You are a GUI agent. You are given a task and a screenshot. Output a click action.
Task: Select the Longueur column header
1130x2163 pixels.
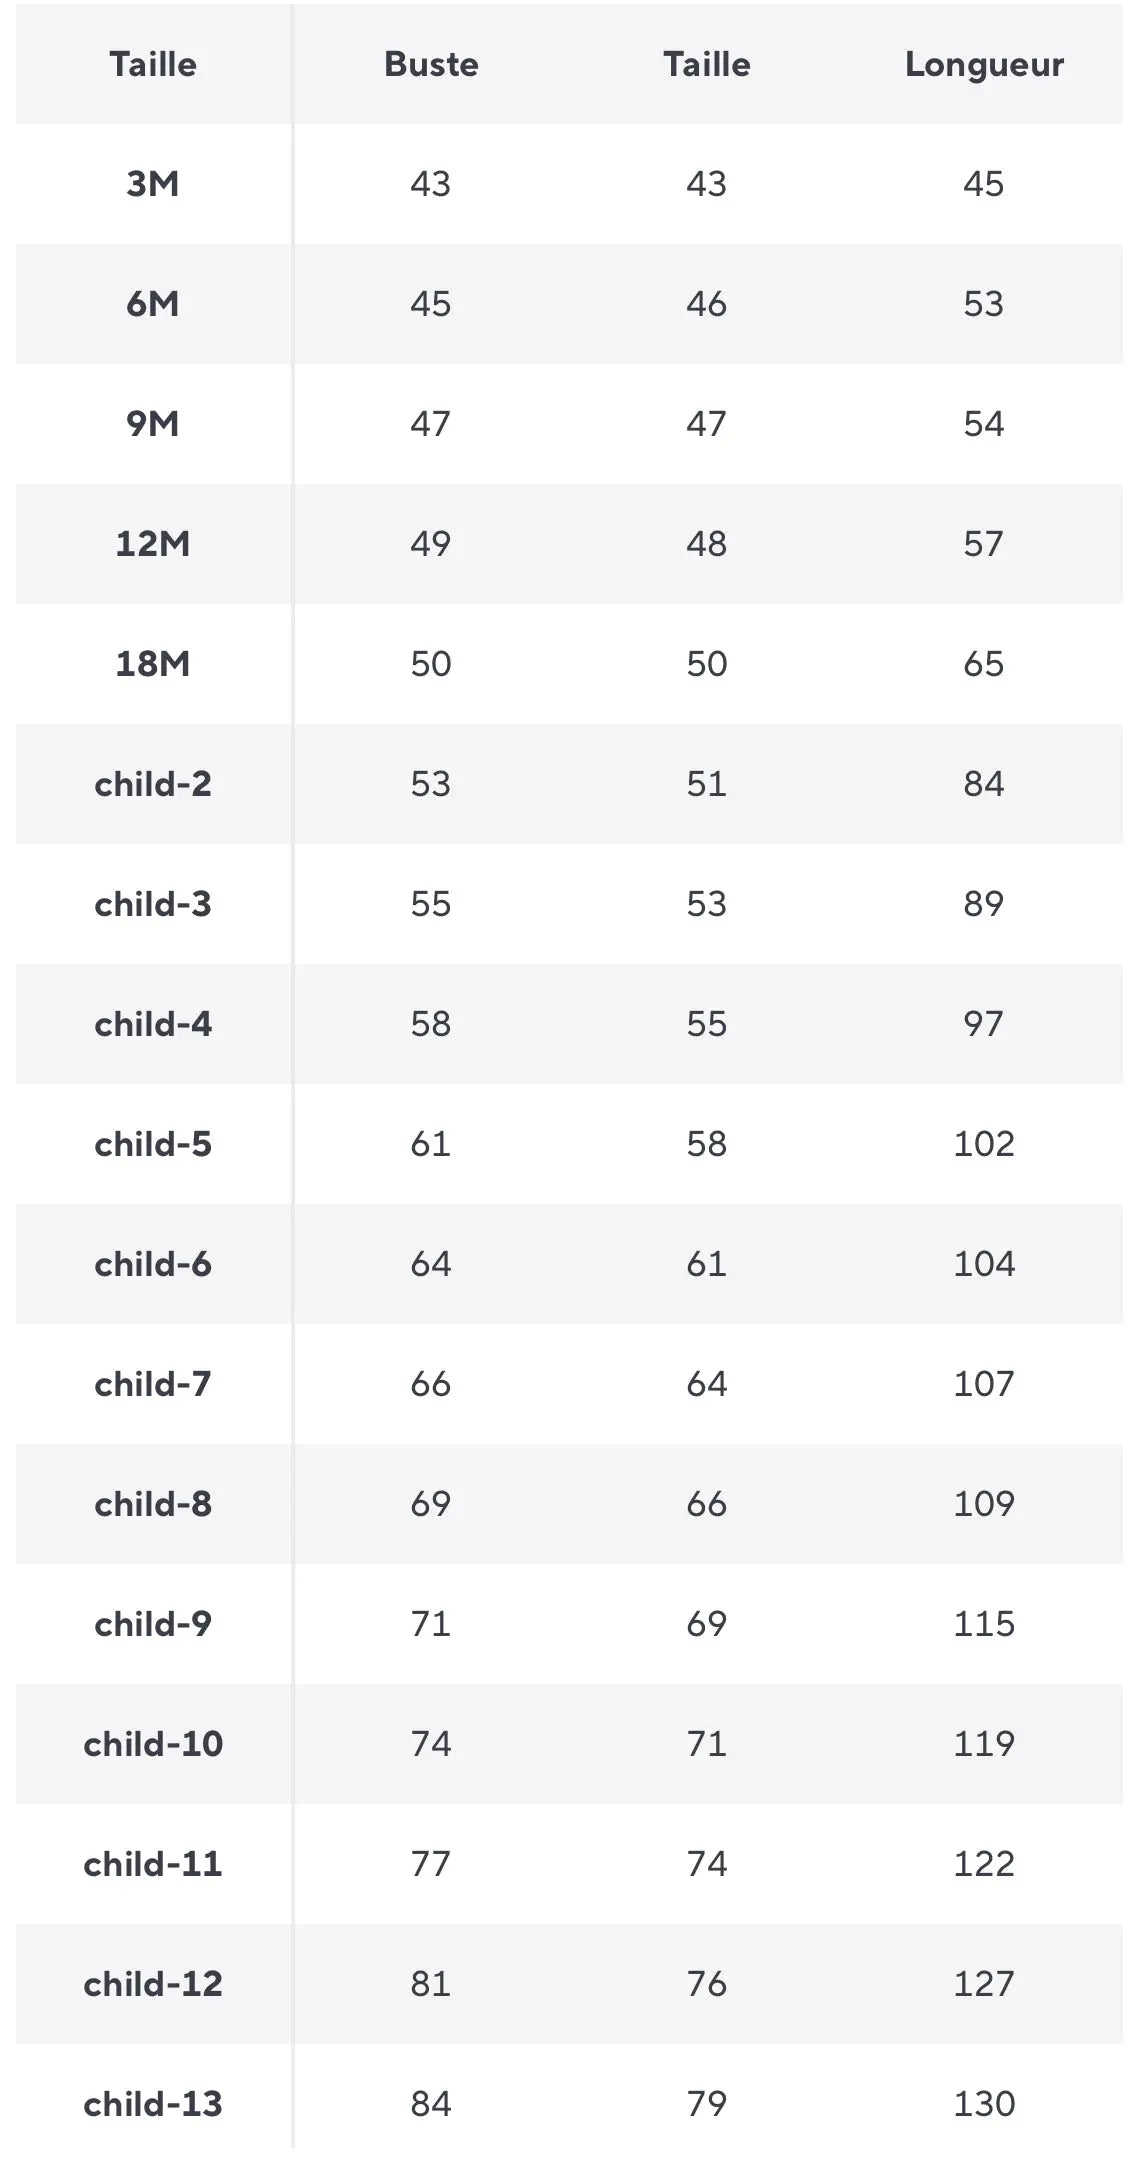pos(984,64)
